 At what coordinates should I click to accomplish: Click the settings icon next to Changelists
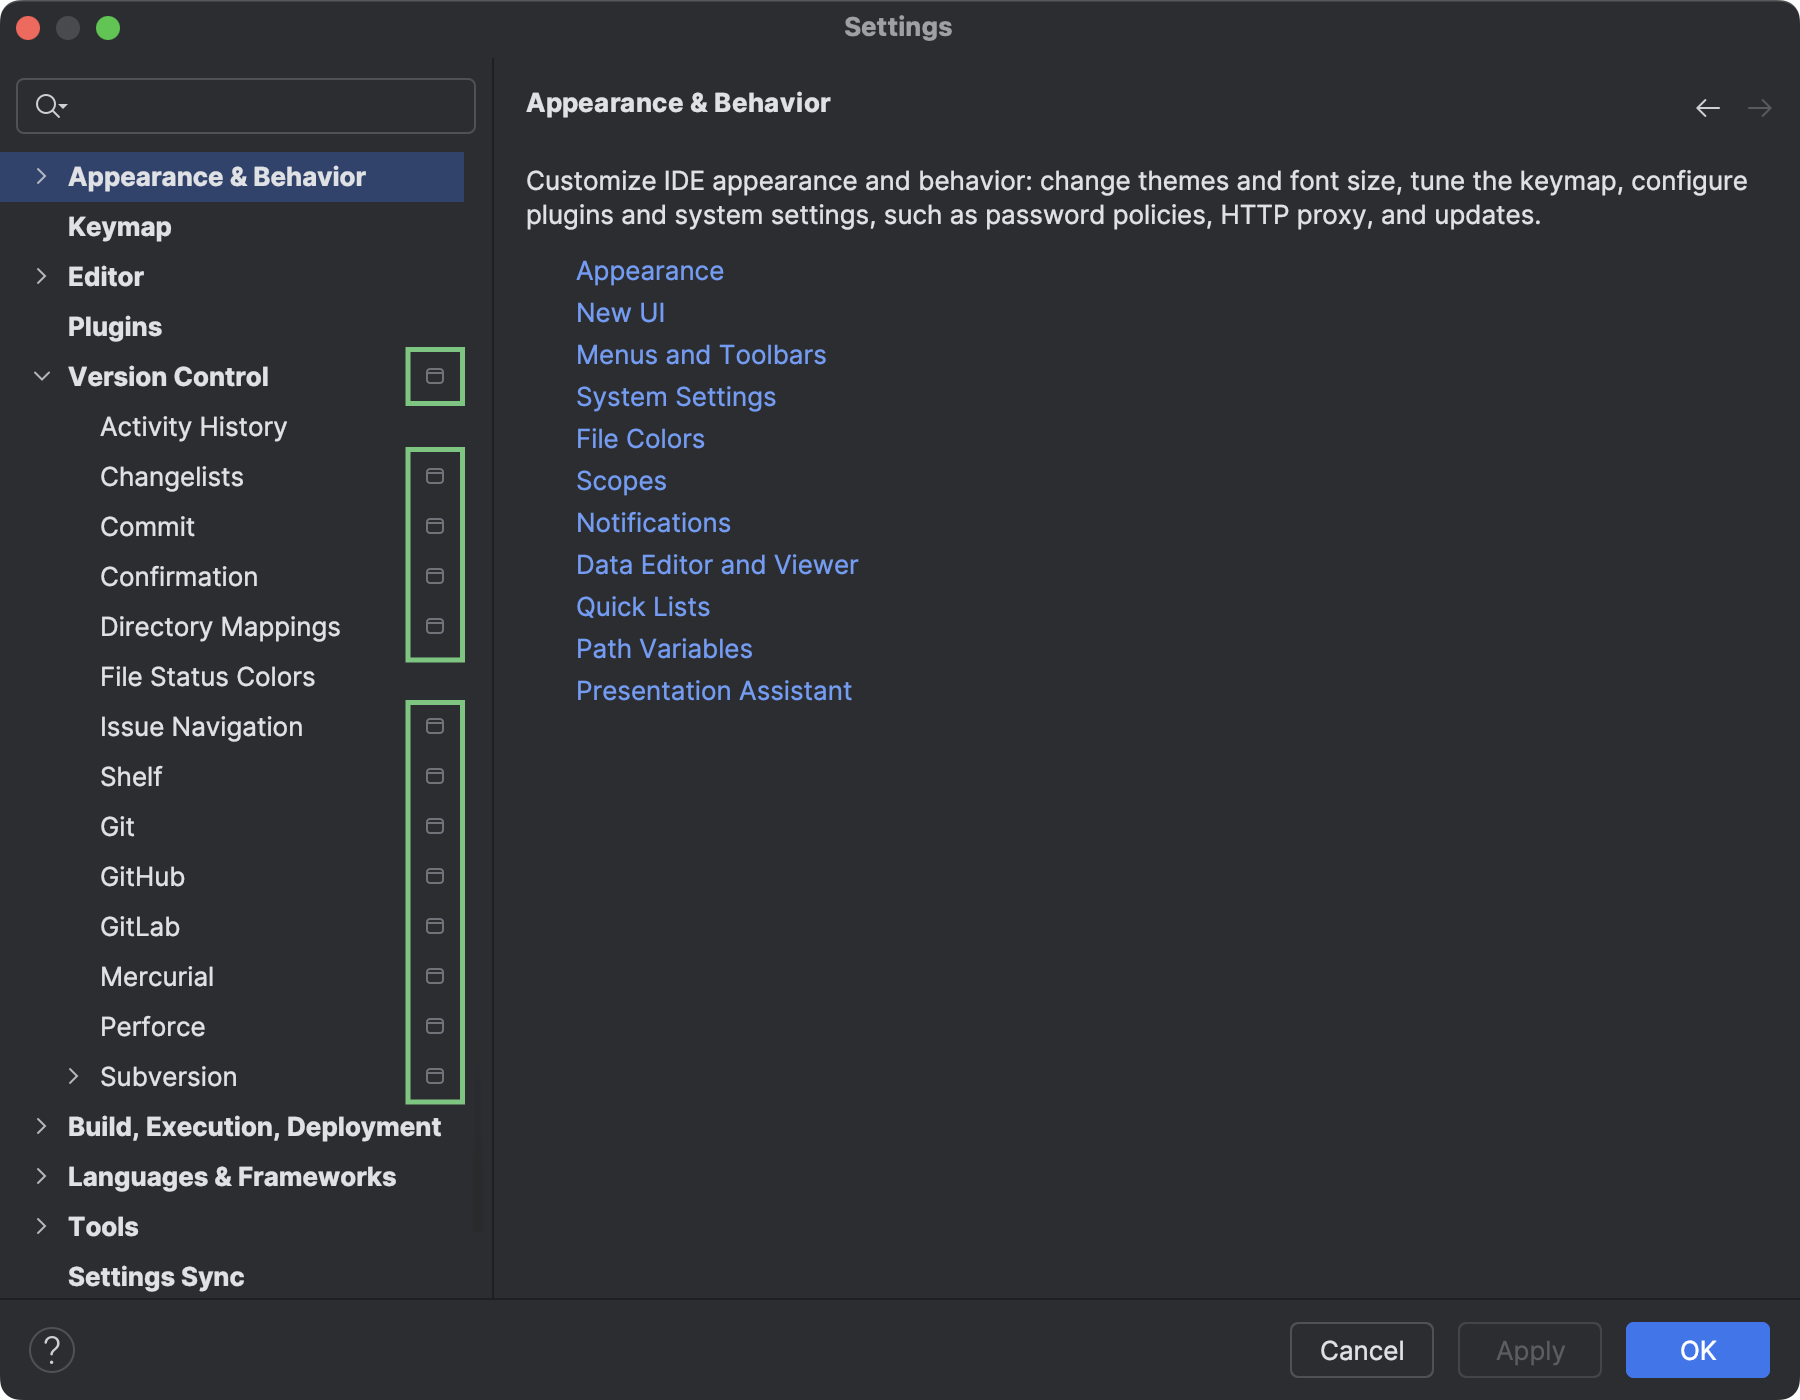coord(434,476)
